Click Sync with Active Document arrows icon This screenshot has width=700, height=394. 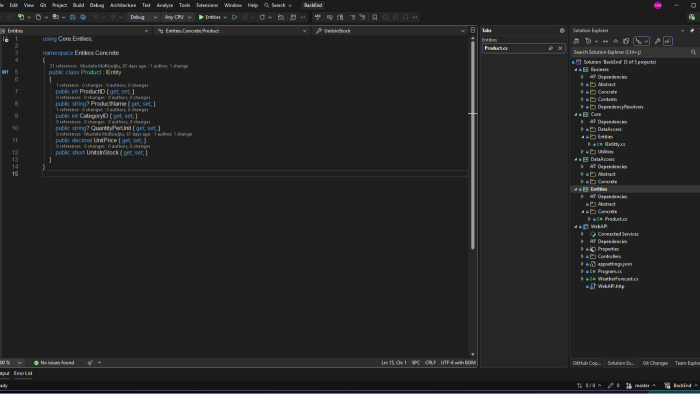605,41
